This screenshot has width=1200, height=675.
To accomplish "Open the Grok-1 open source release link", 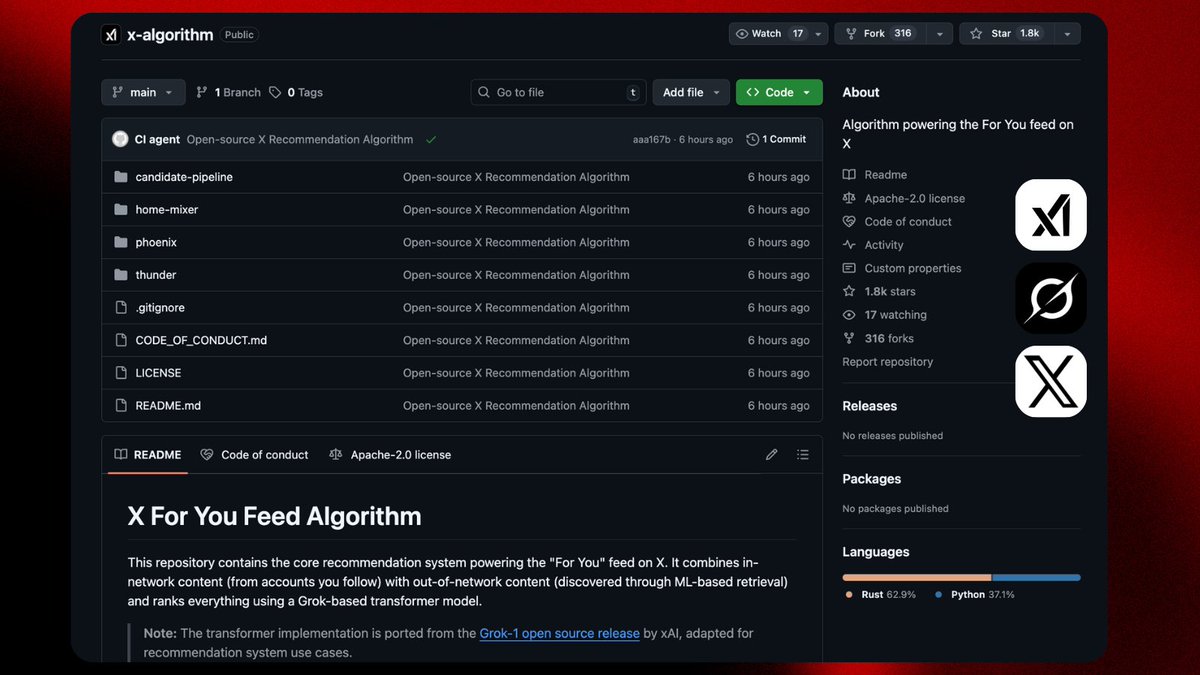I will click(x=559, y=633).
